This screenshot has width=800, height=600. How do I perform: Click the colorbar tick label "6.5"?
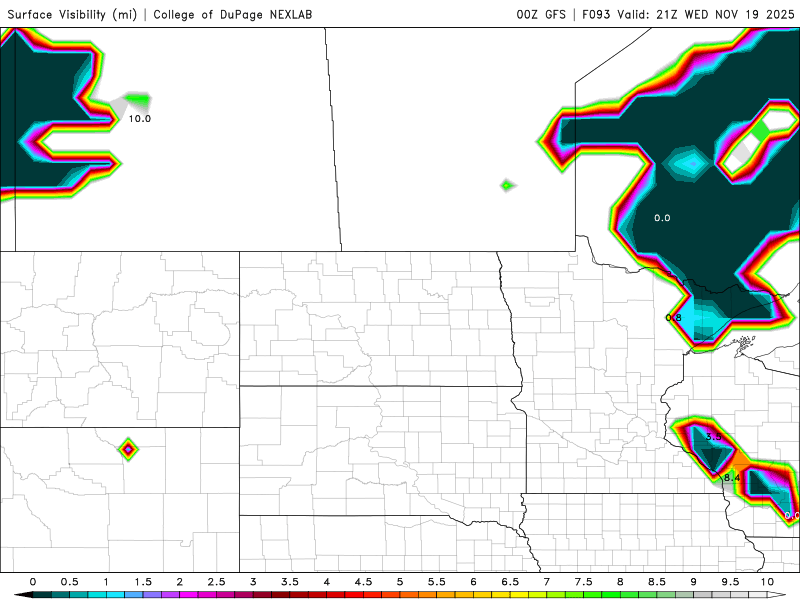(x=510, y=582)
